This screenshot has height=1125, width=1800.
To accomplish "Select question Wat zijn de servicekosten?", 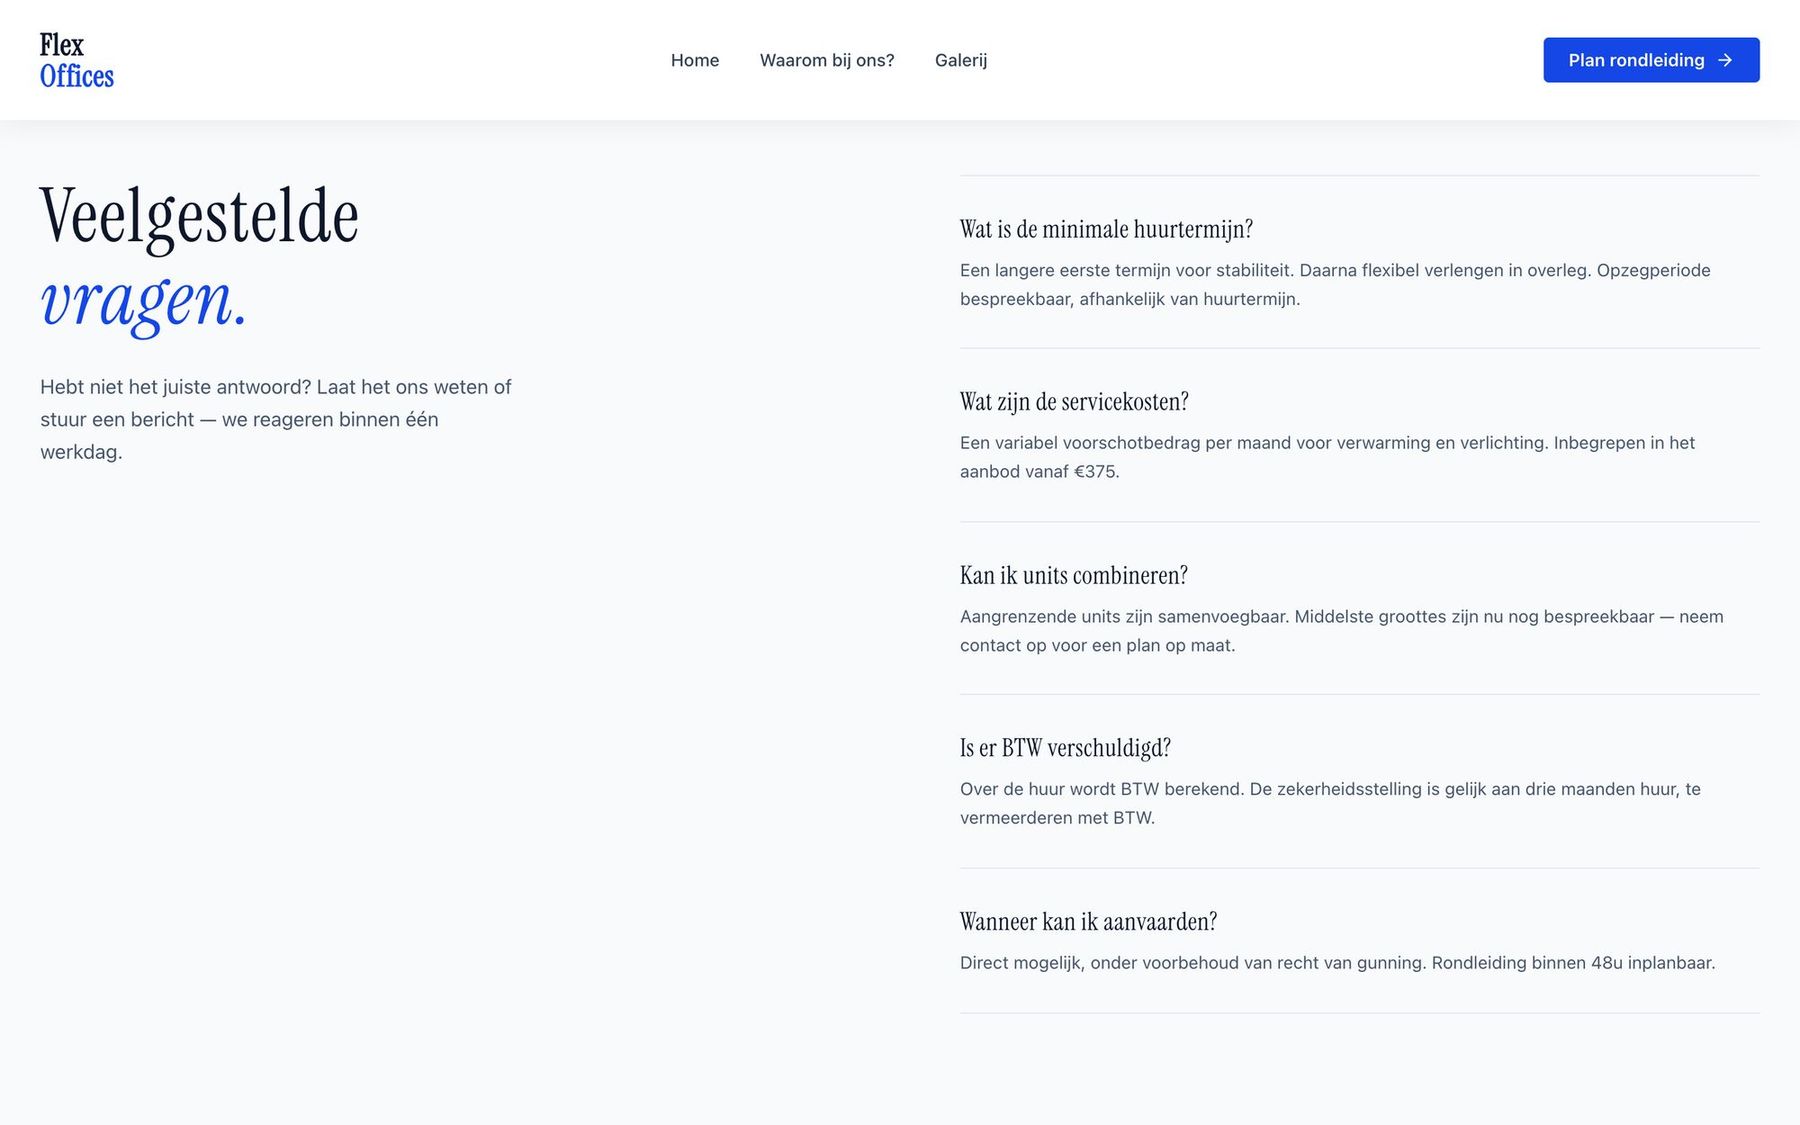I will (x=1074, y=402).
